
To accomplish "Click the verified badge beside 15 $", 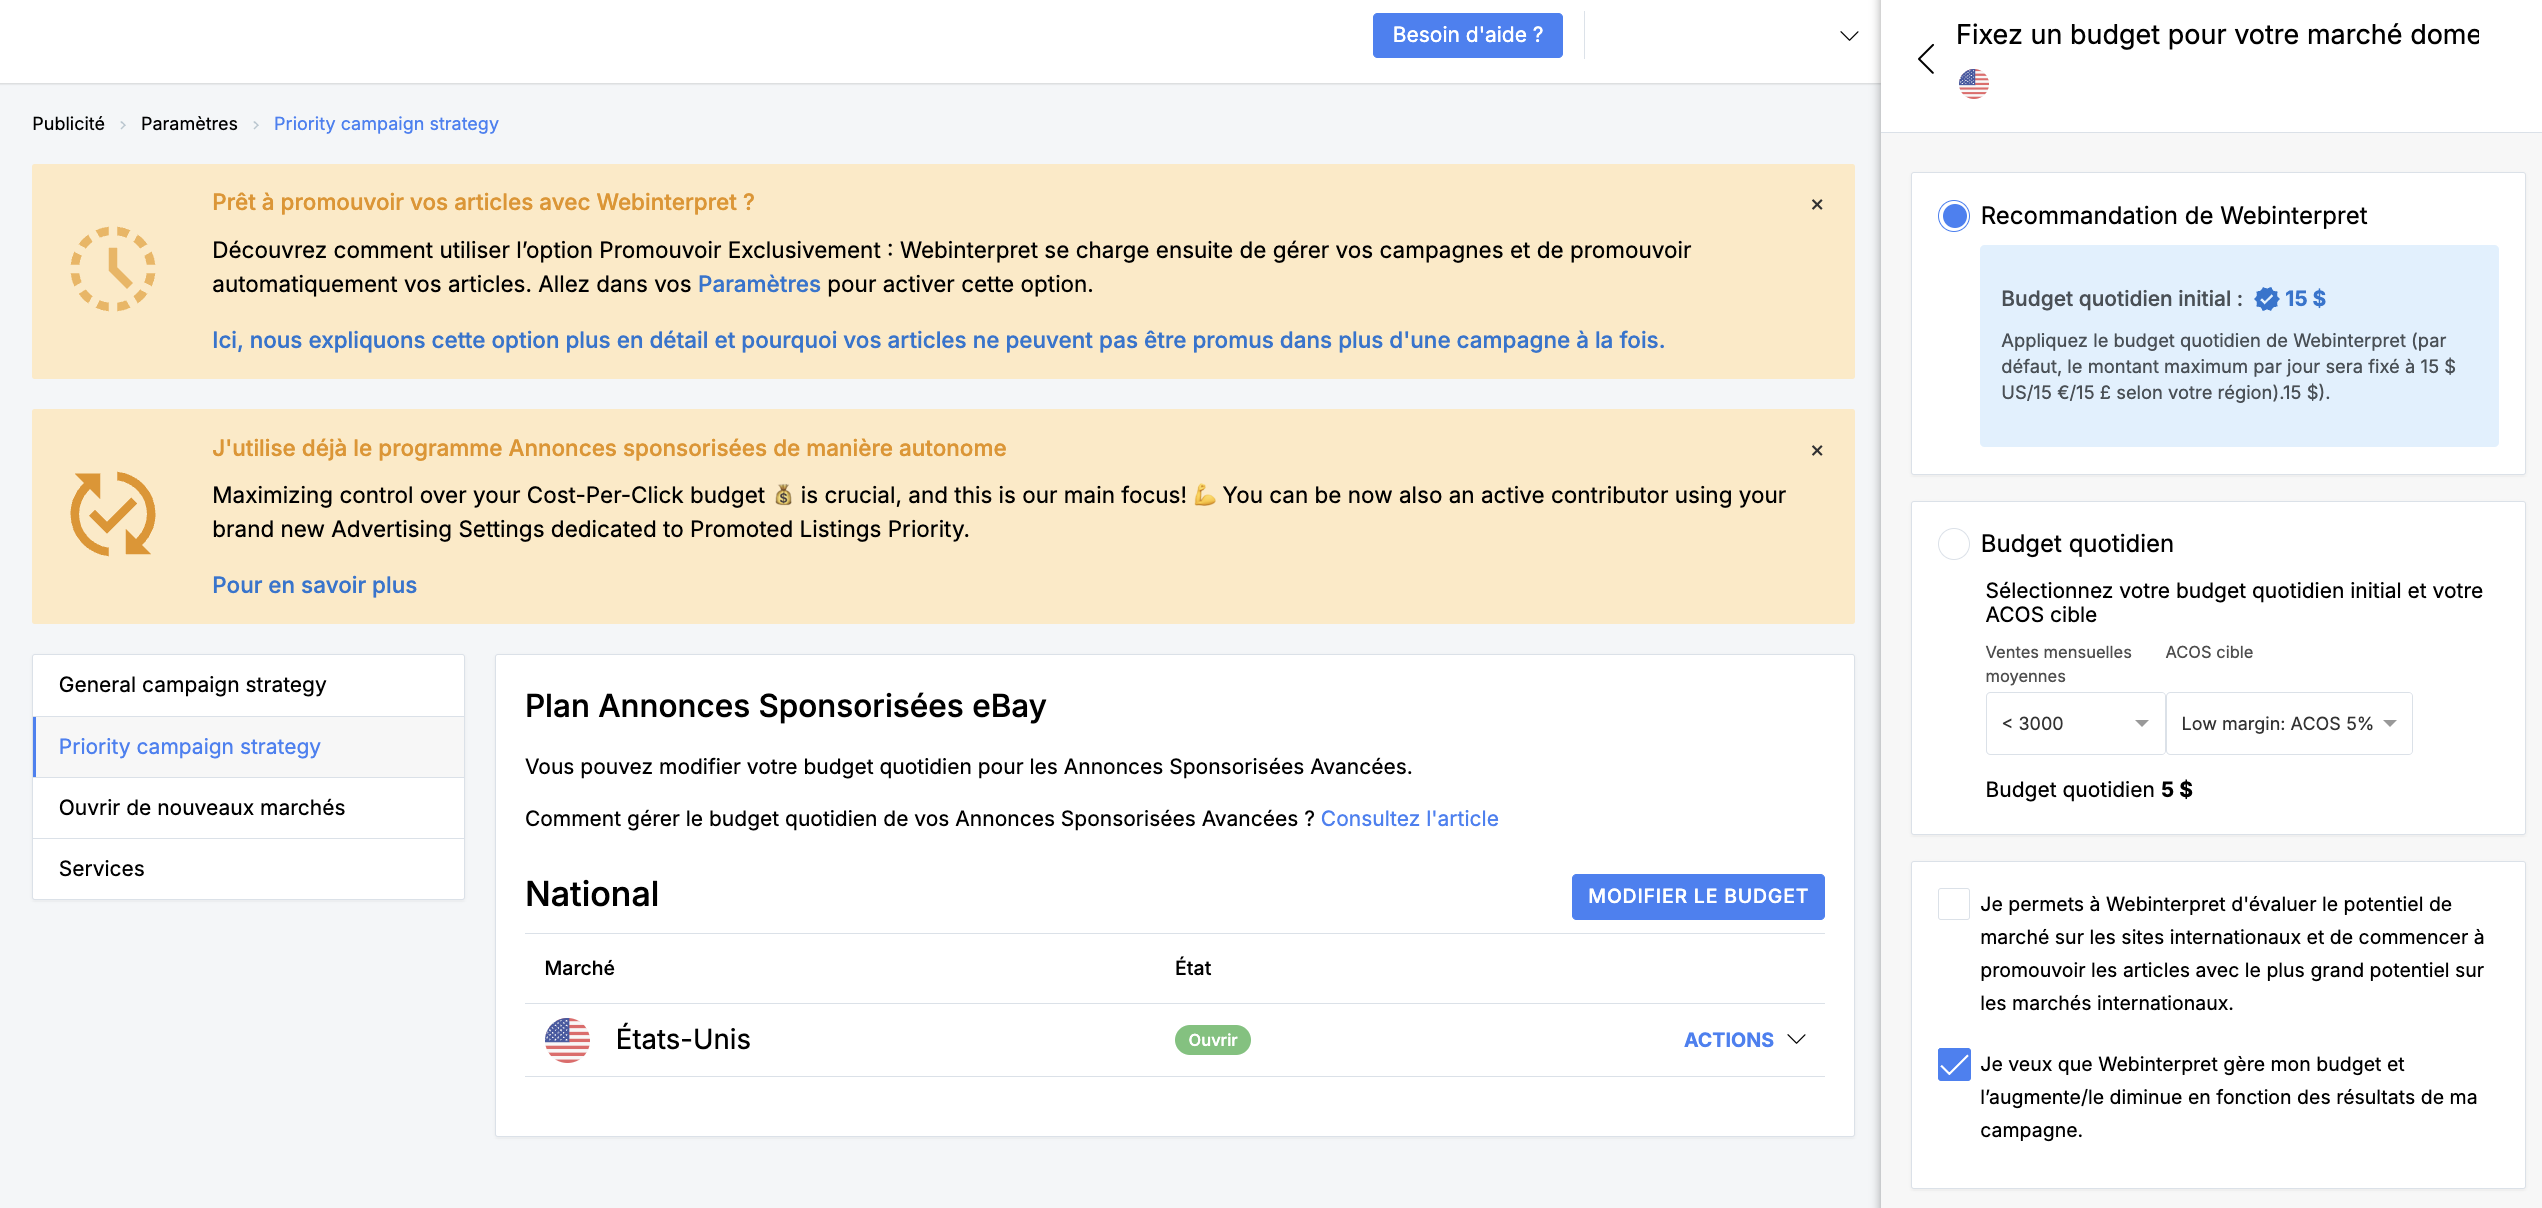I will [x=2266, y=299].
